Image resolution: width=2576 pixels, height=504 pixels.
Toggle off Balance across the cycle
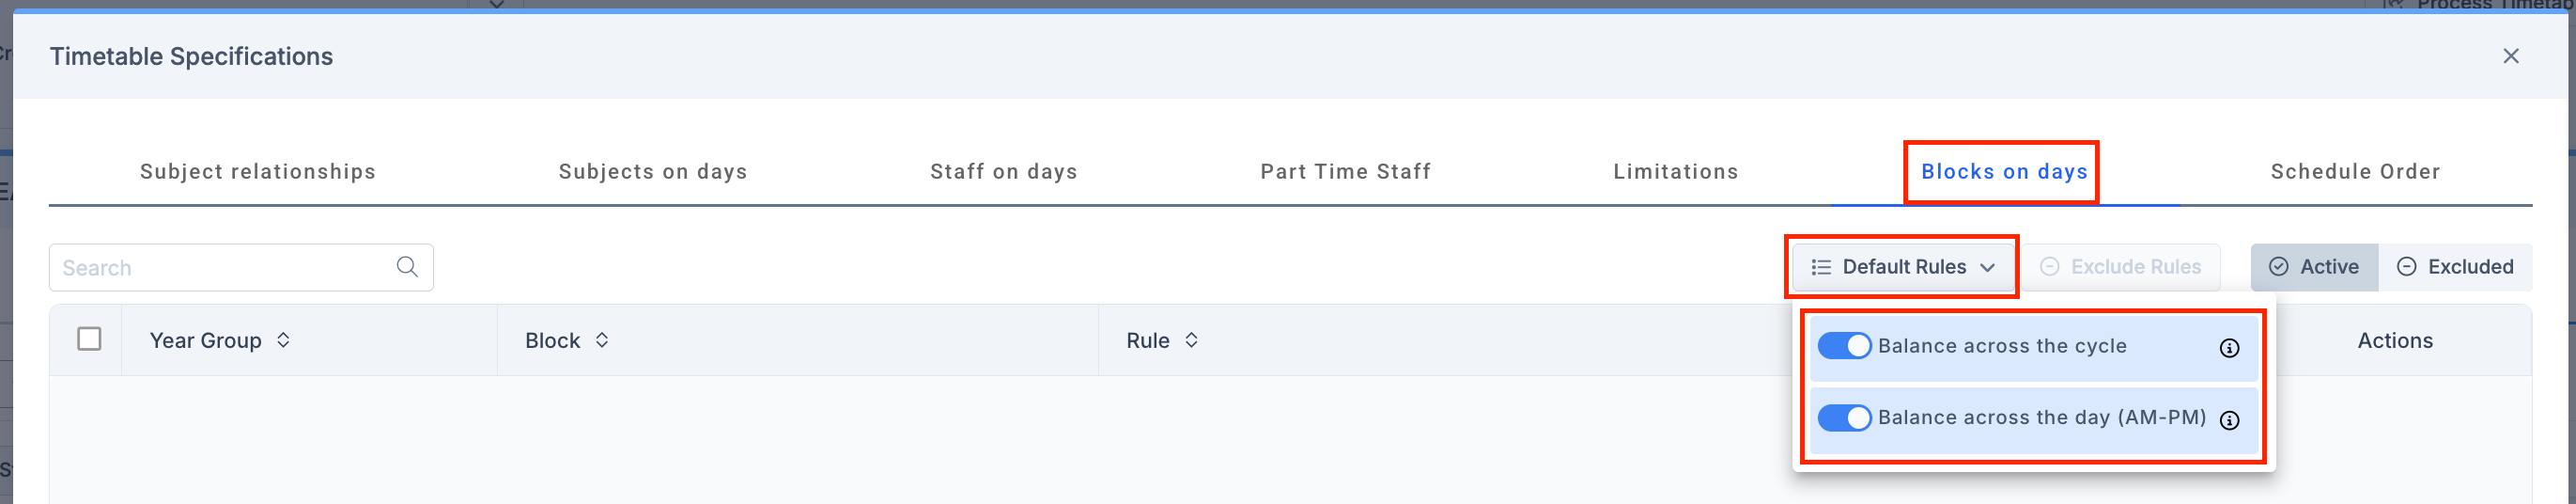[1843, 346]
